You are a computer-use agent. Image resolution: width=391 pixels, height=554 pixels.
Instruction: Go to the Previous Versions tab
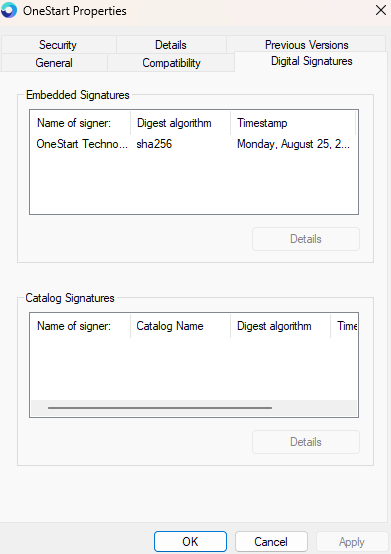click(306, 45)
